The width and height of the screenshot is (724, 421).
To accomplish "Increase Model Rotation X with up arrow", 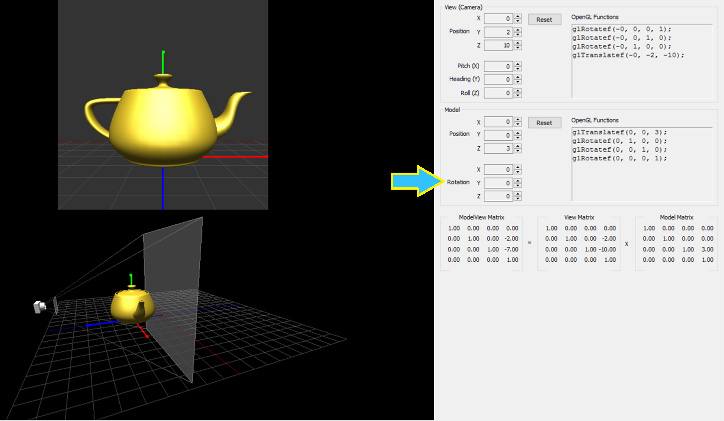I will (x=518, y=167).
